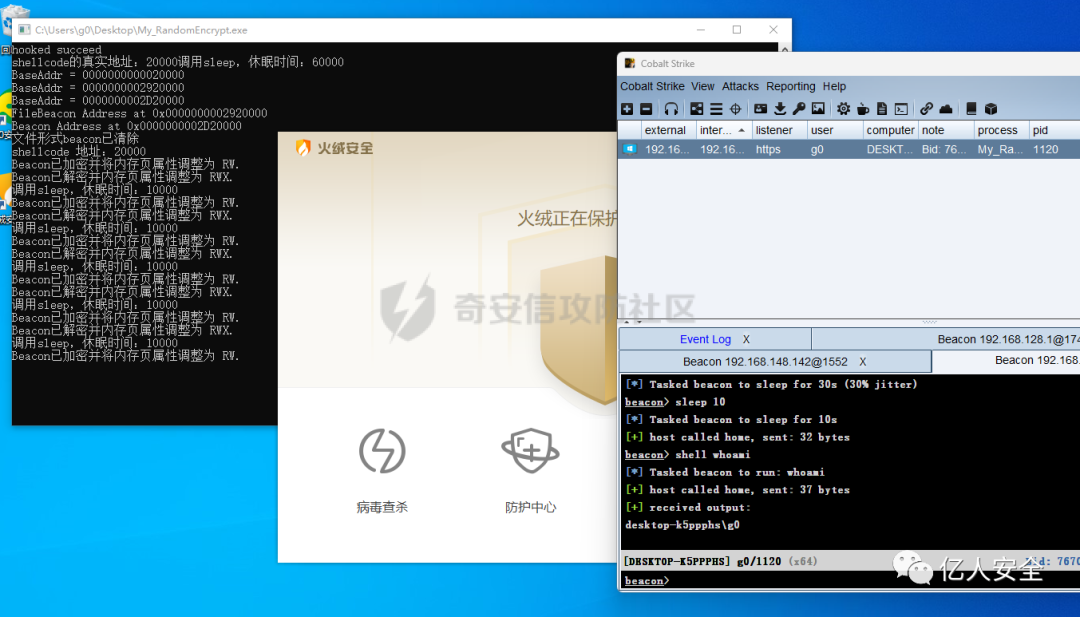1080x617 pixels.
Task: Minimize the My_RandomEncrypt.exe console window
Action: [x=700, y=30]
